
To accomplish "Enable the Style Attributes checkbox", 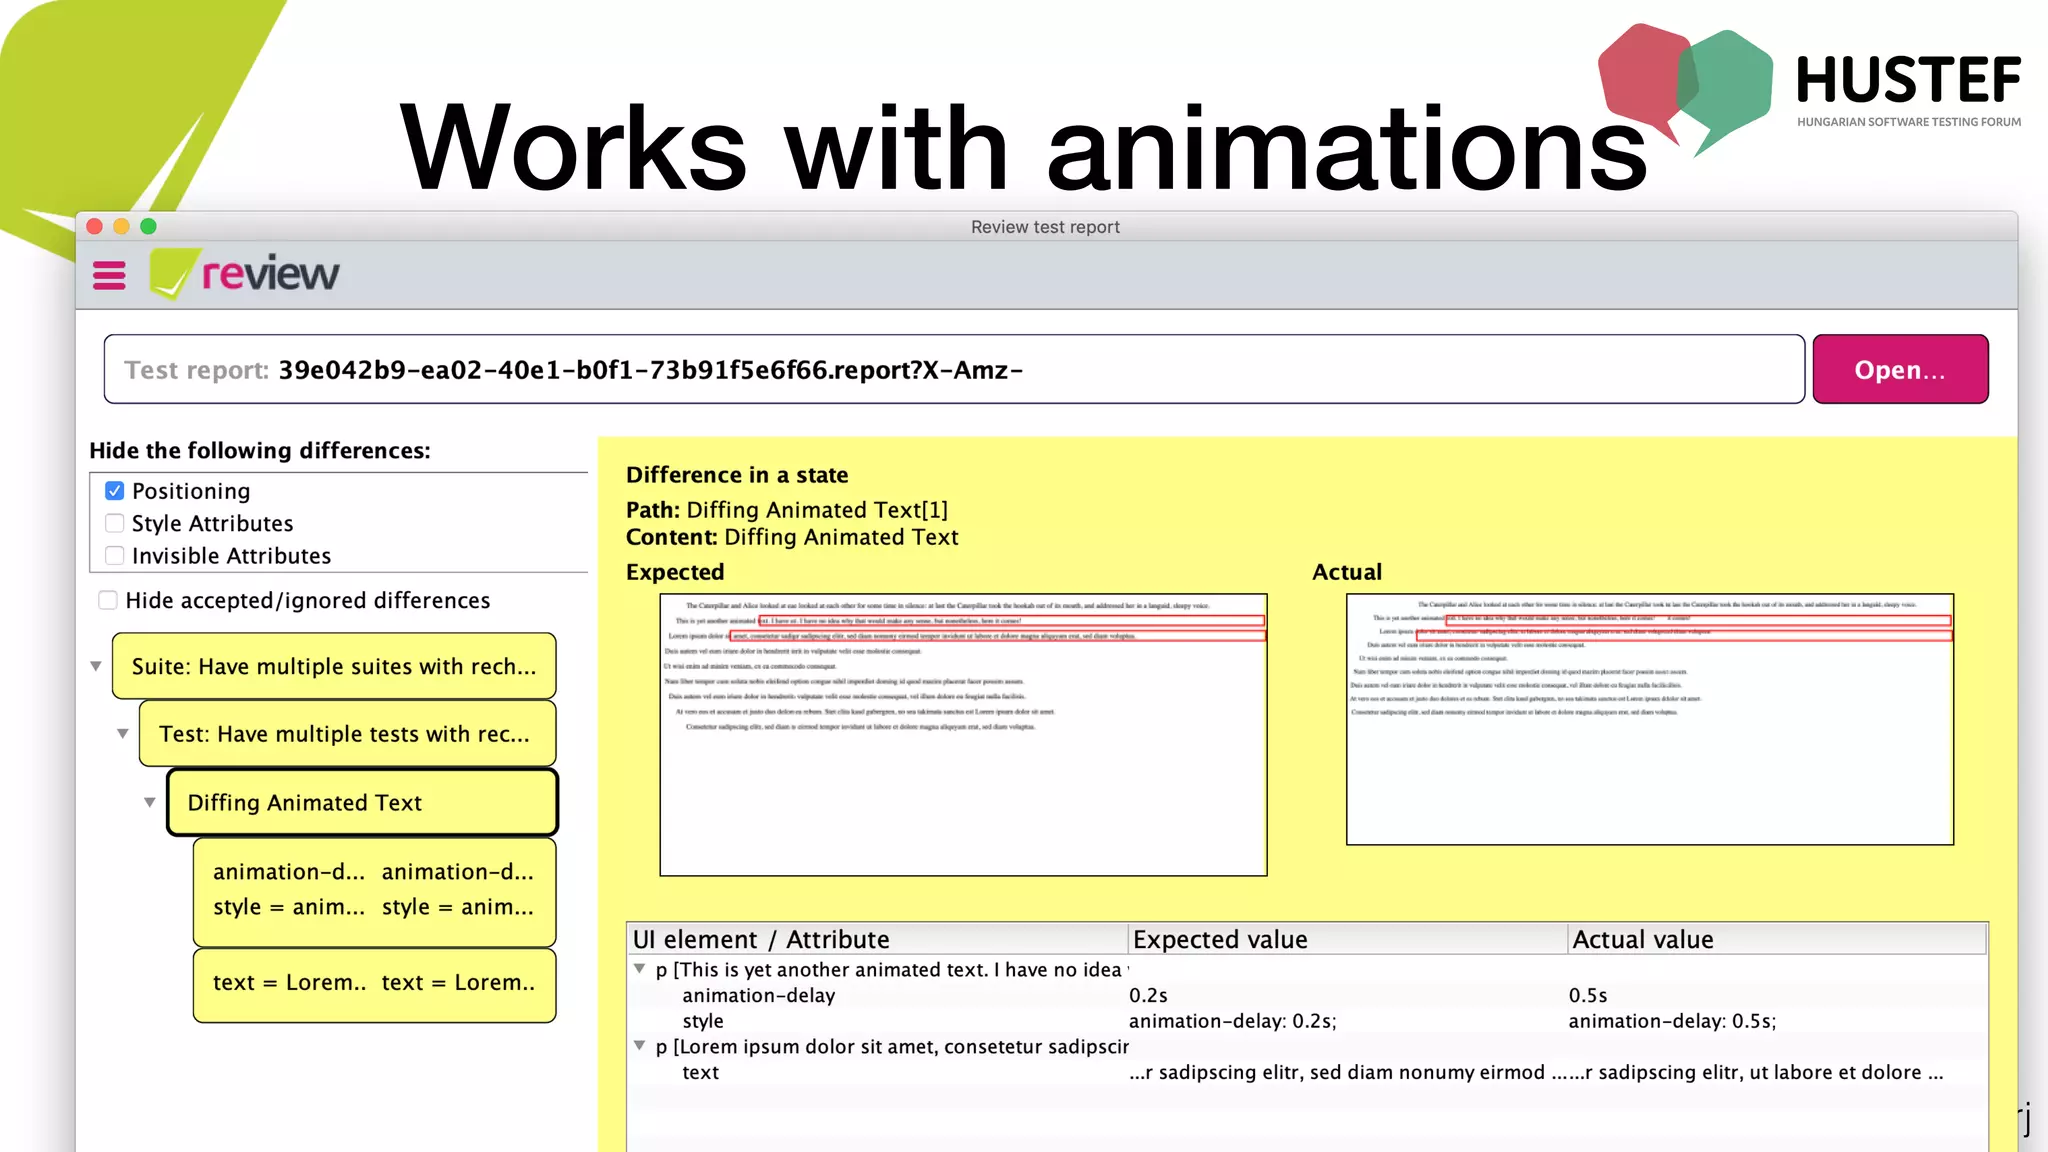I will 115,523.
